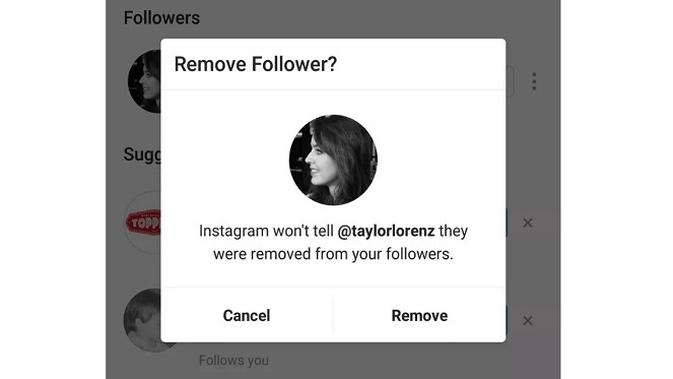Click the partially hidden 'Sugg' heading
The width and height of the screenshot is (673, 379).
pyautogui.click(x=142, y=155)
